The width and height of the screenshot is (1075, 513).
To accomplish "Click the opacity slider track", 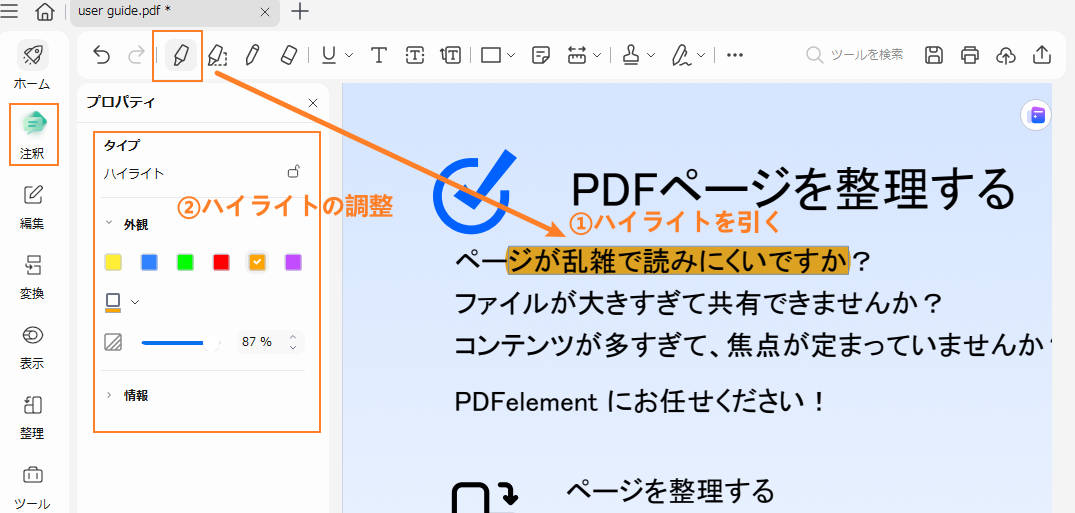I will pos(181,342).
